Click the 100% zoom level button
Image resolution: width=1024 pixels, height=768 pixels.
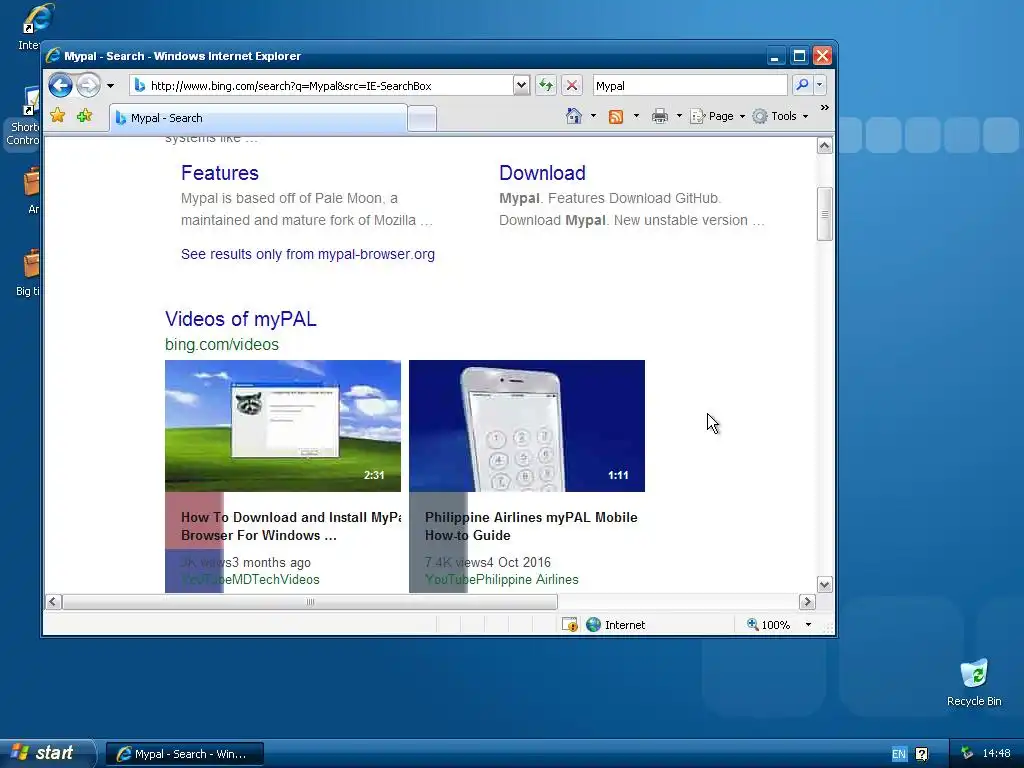coord(769,625)
